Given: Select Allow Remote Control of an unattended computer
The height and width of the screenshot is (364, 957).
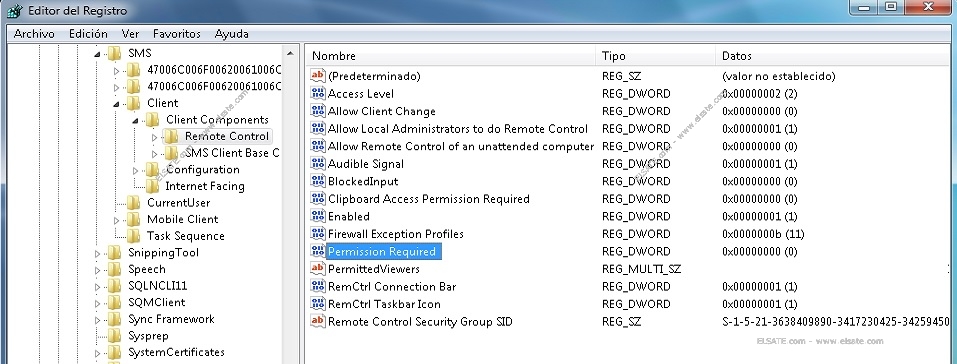Looking at the screenshot, I should coord(461,147).
